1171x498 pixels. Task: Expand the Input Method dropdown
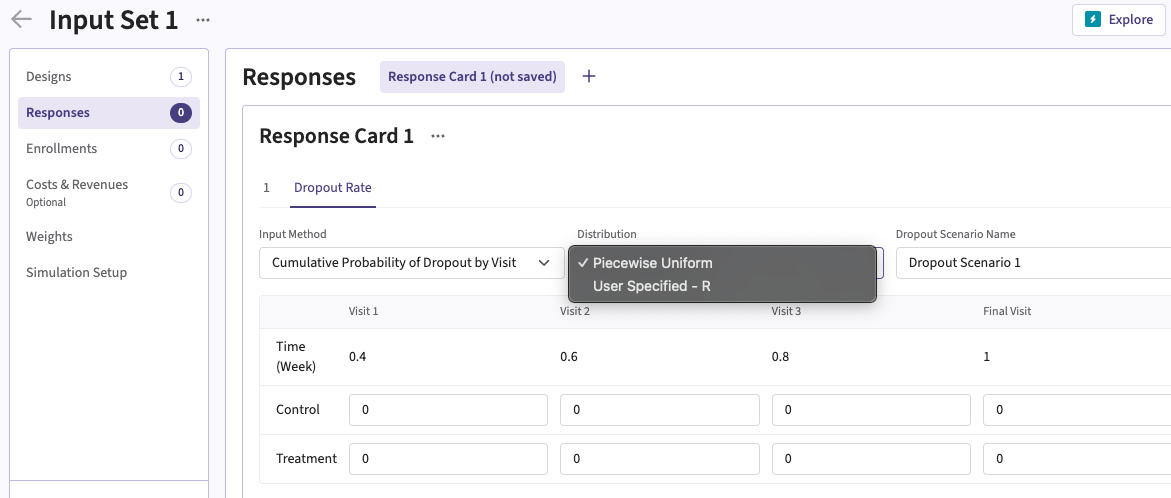coord(411,263)
